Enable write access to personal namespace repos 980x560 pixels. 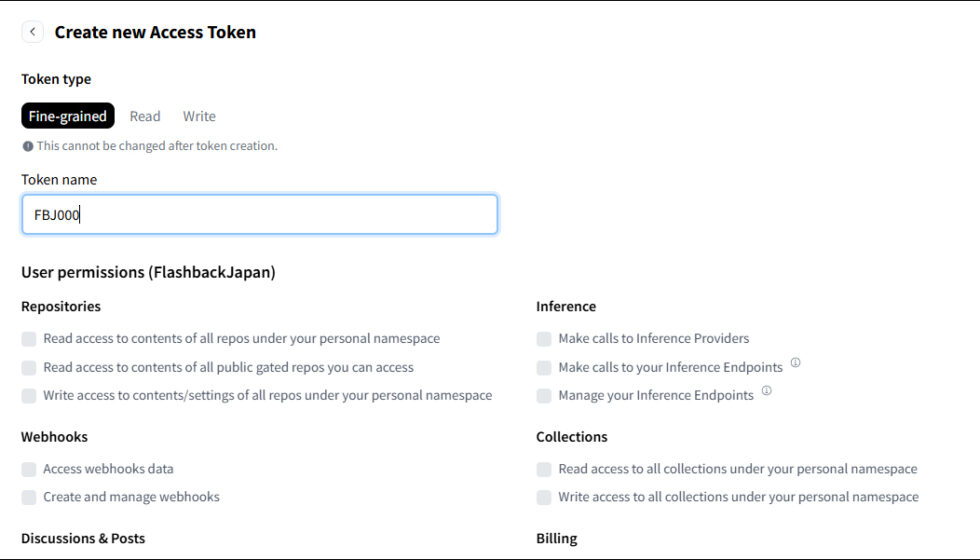click(x=29, y=395)
